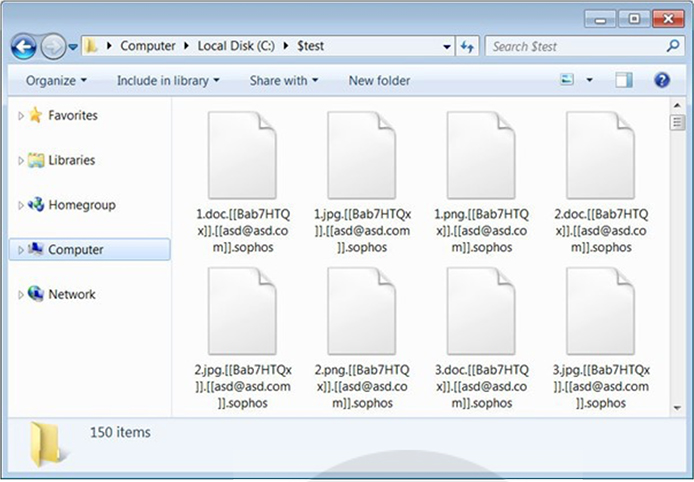694x482 pixels.
Task: Open Help with the question mark icon
Action: (x=662, y=80)
